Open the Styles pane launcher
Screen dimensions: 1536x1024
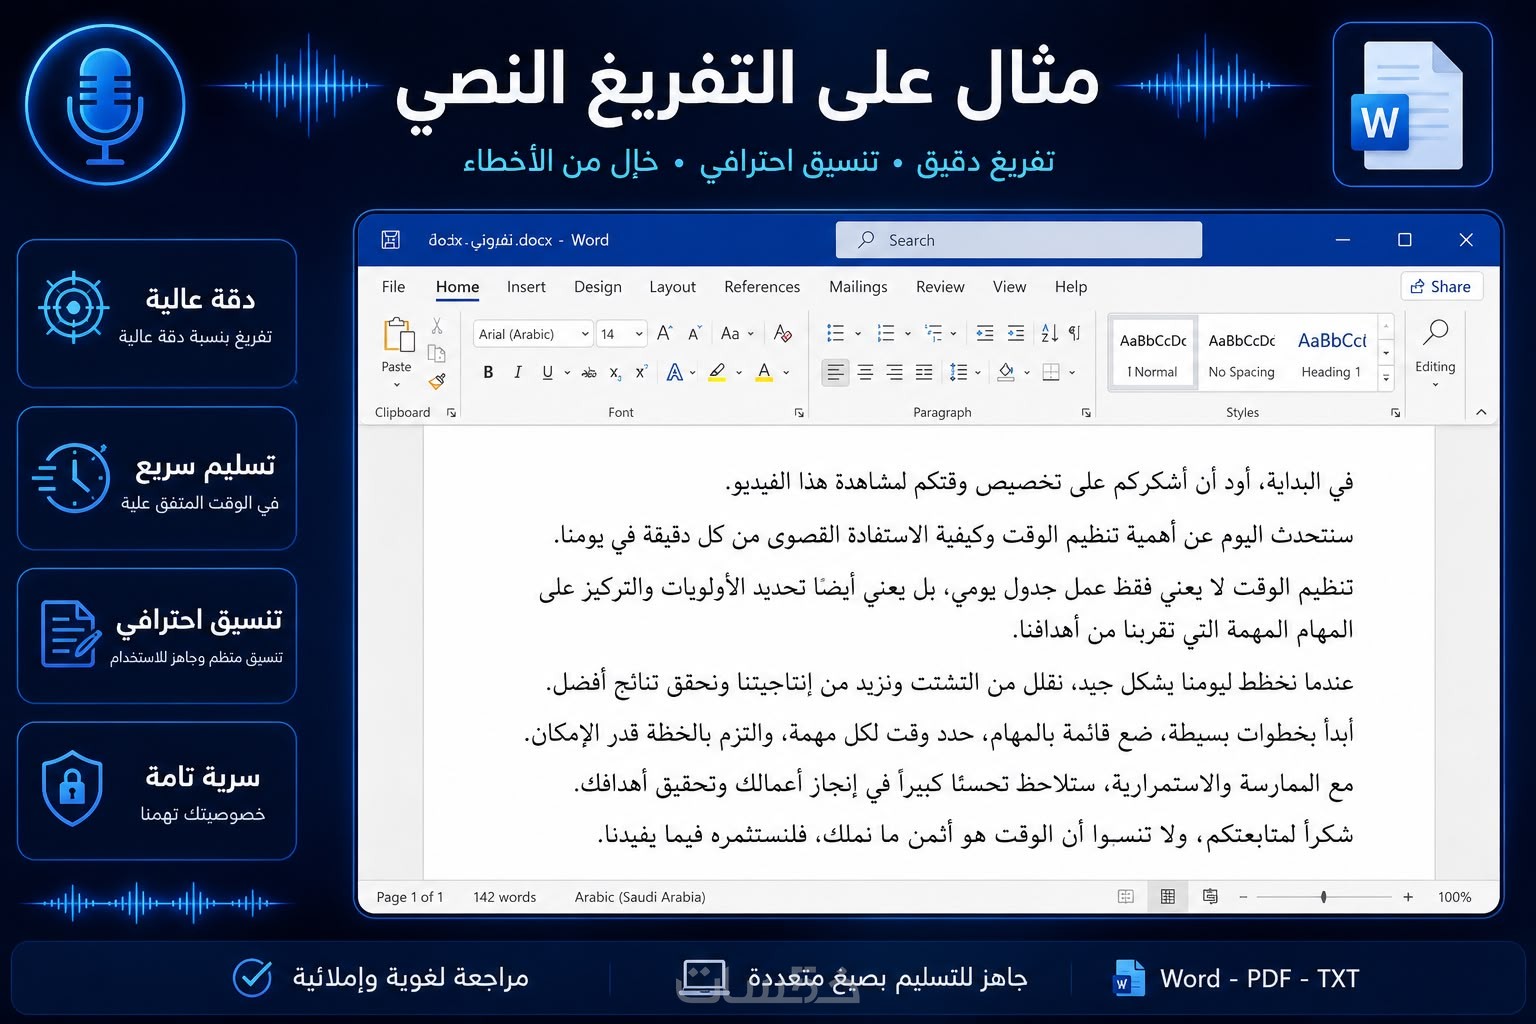tap(1395, 412)
